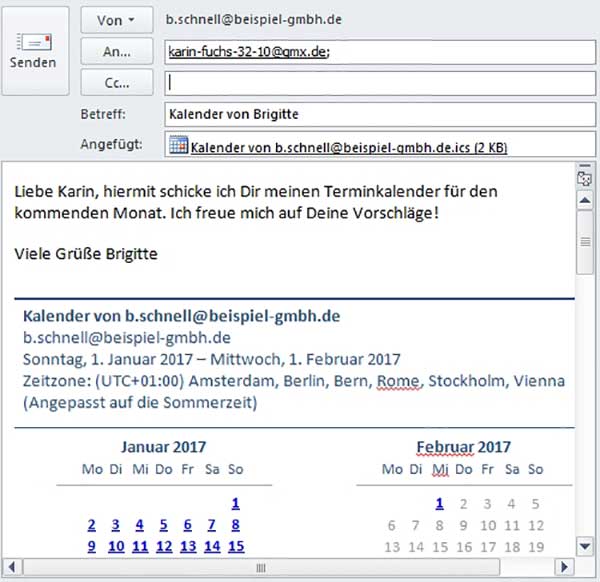
Task: Click the Betreff: label
Action: [x=103, y=114]
